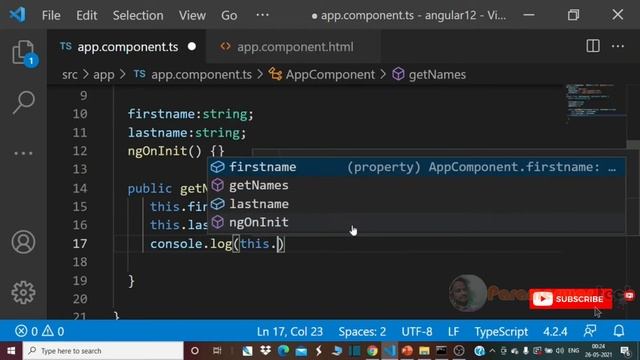Open Mail app from the taskbar

click(301, 351)
